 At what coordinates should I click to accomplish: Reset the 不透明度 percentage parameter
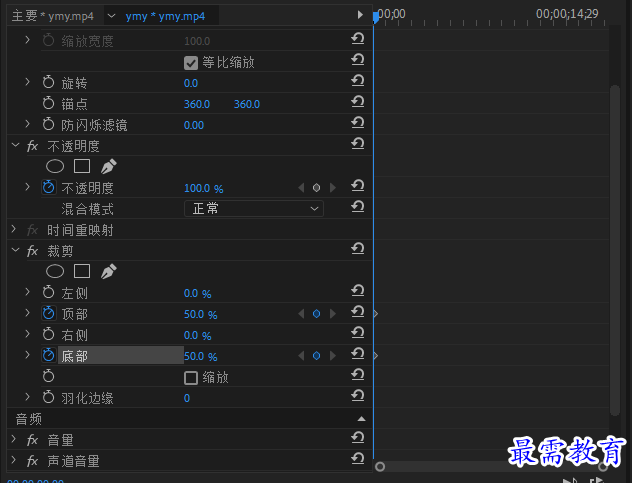tap(358, 186)
